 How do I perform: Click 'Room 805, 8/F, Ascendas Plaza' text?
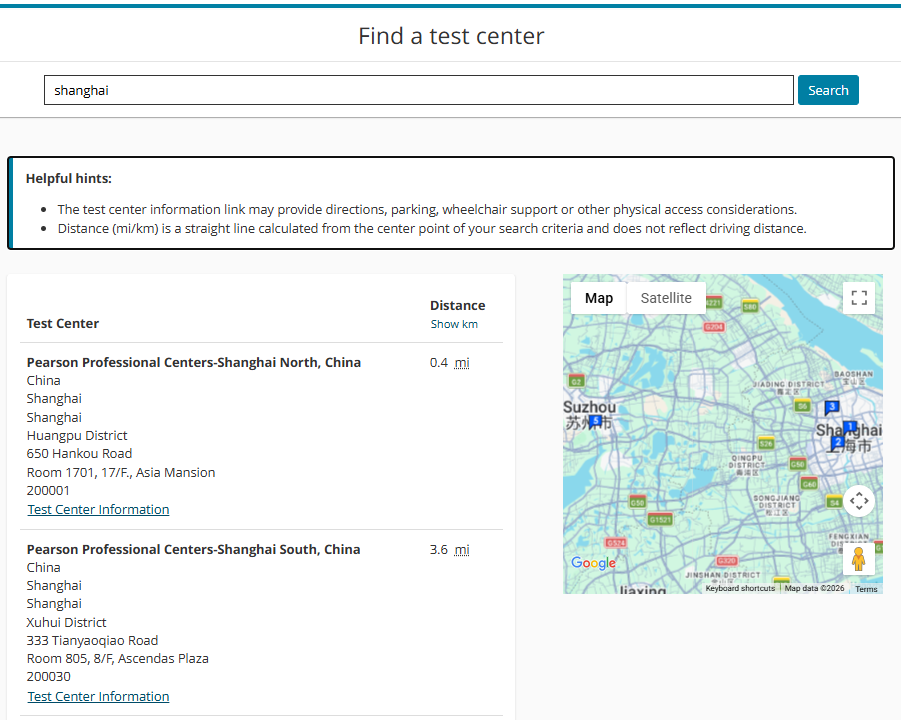click(x=118, y=659)
